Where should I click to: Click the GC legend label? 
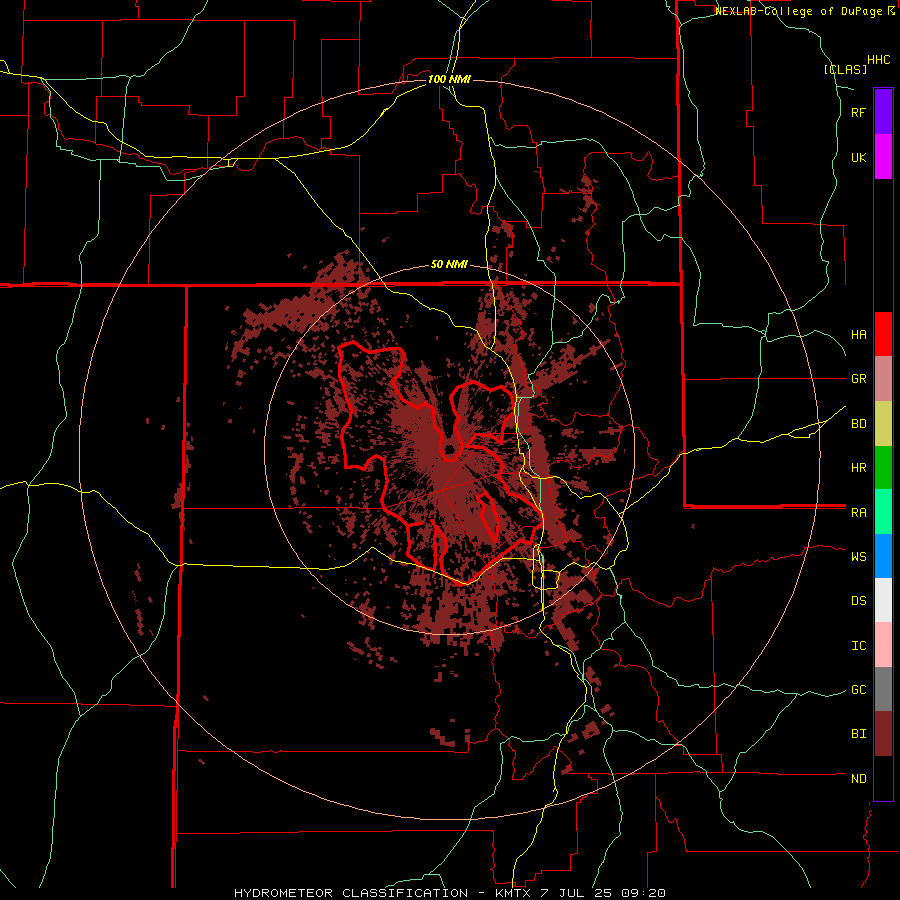click(x=859, y=690)
